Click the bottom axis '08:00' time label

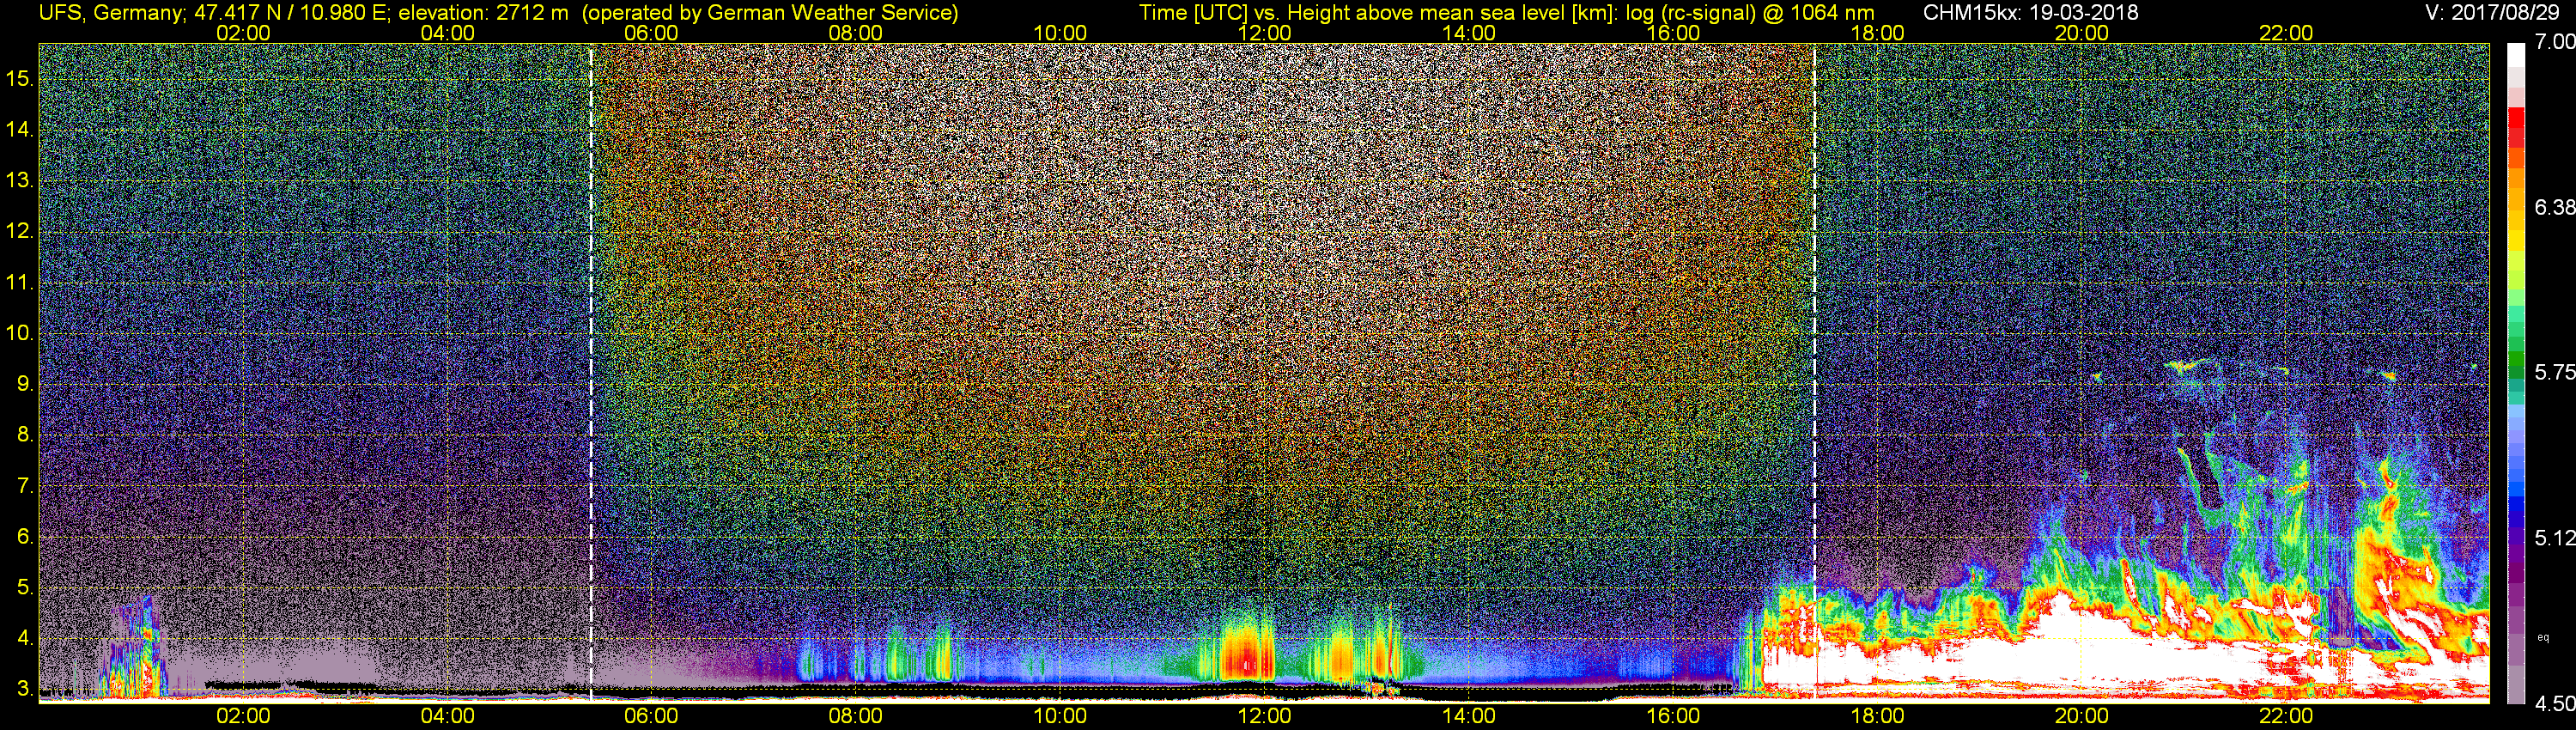(x=856, y=716)
